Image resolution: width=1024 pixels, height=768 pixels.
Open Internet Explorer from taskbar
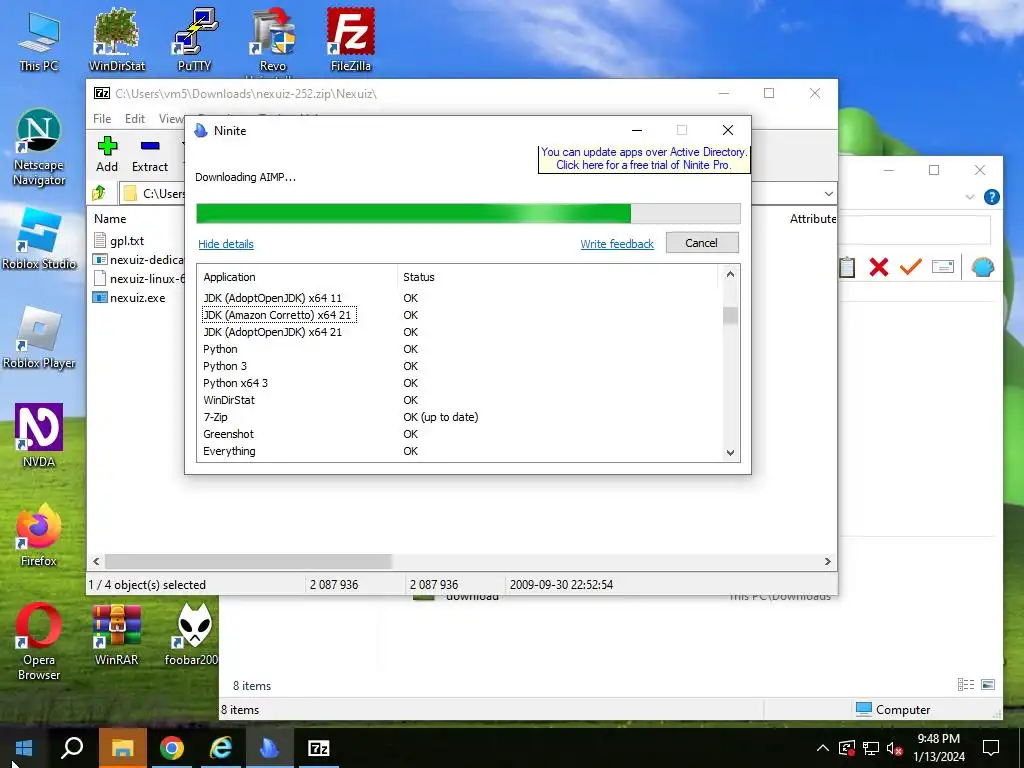(221, 748)
